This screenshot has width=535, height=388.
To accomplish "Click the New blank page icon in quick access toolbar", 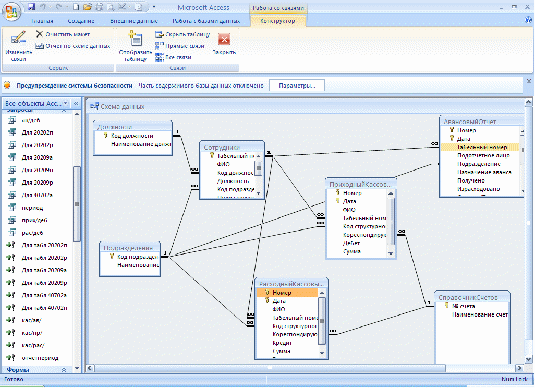I will coord(76,7).
